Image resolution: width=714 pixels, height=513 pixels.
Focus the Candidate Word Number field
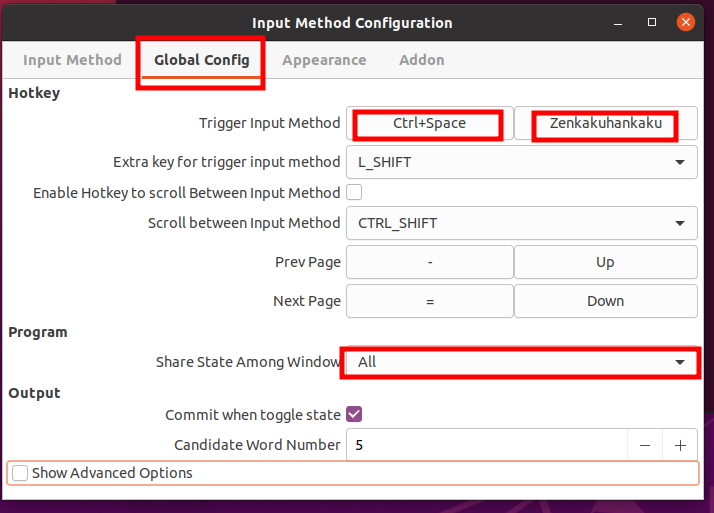487,445
